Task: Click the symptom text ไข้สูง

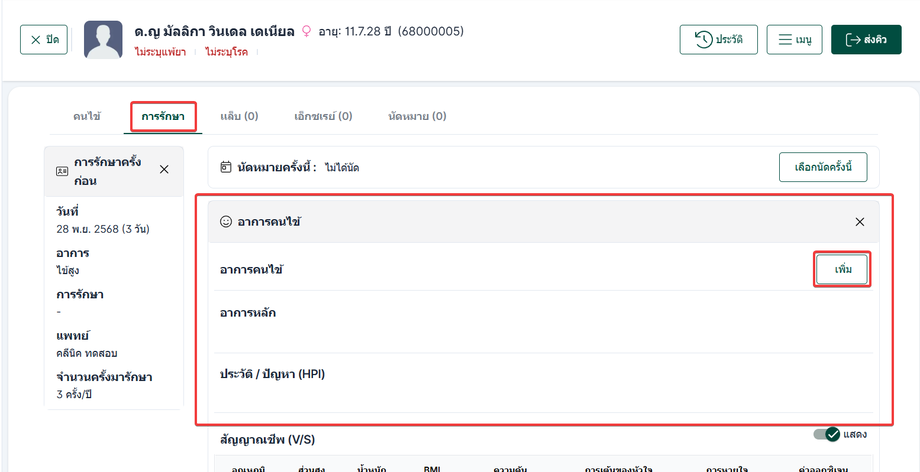Action: [x=68, y=271]
